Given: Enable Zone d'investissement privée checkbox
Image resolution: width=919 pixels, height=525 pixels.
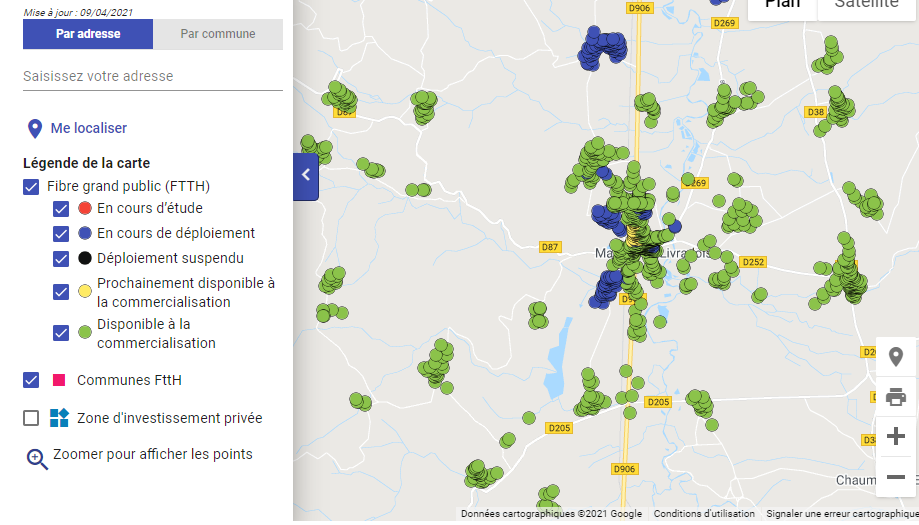Looking at the screenshot, I should pos(31,418).
